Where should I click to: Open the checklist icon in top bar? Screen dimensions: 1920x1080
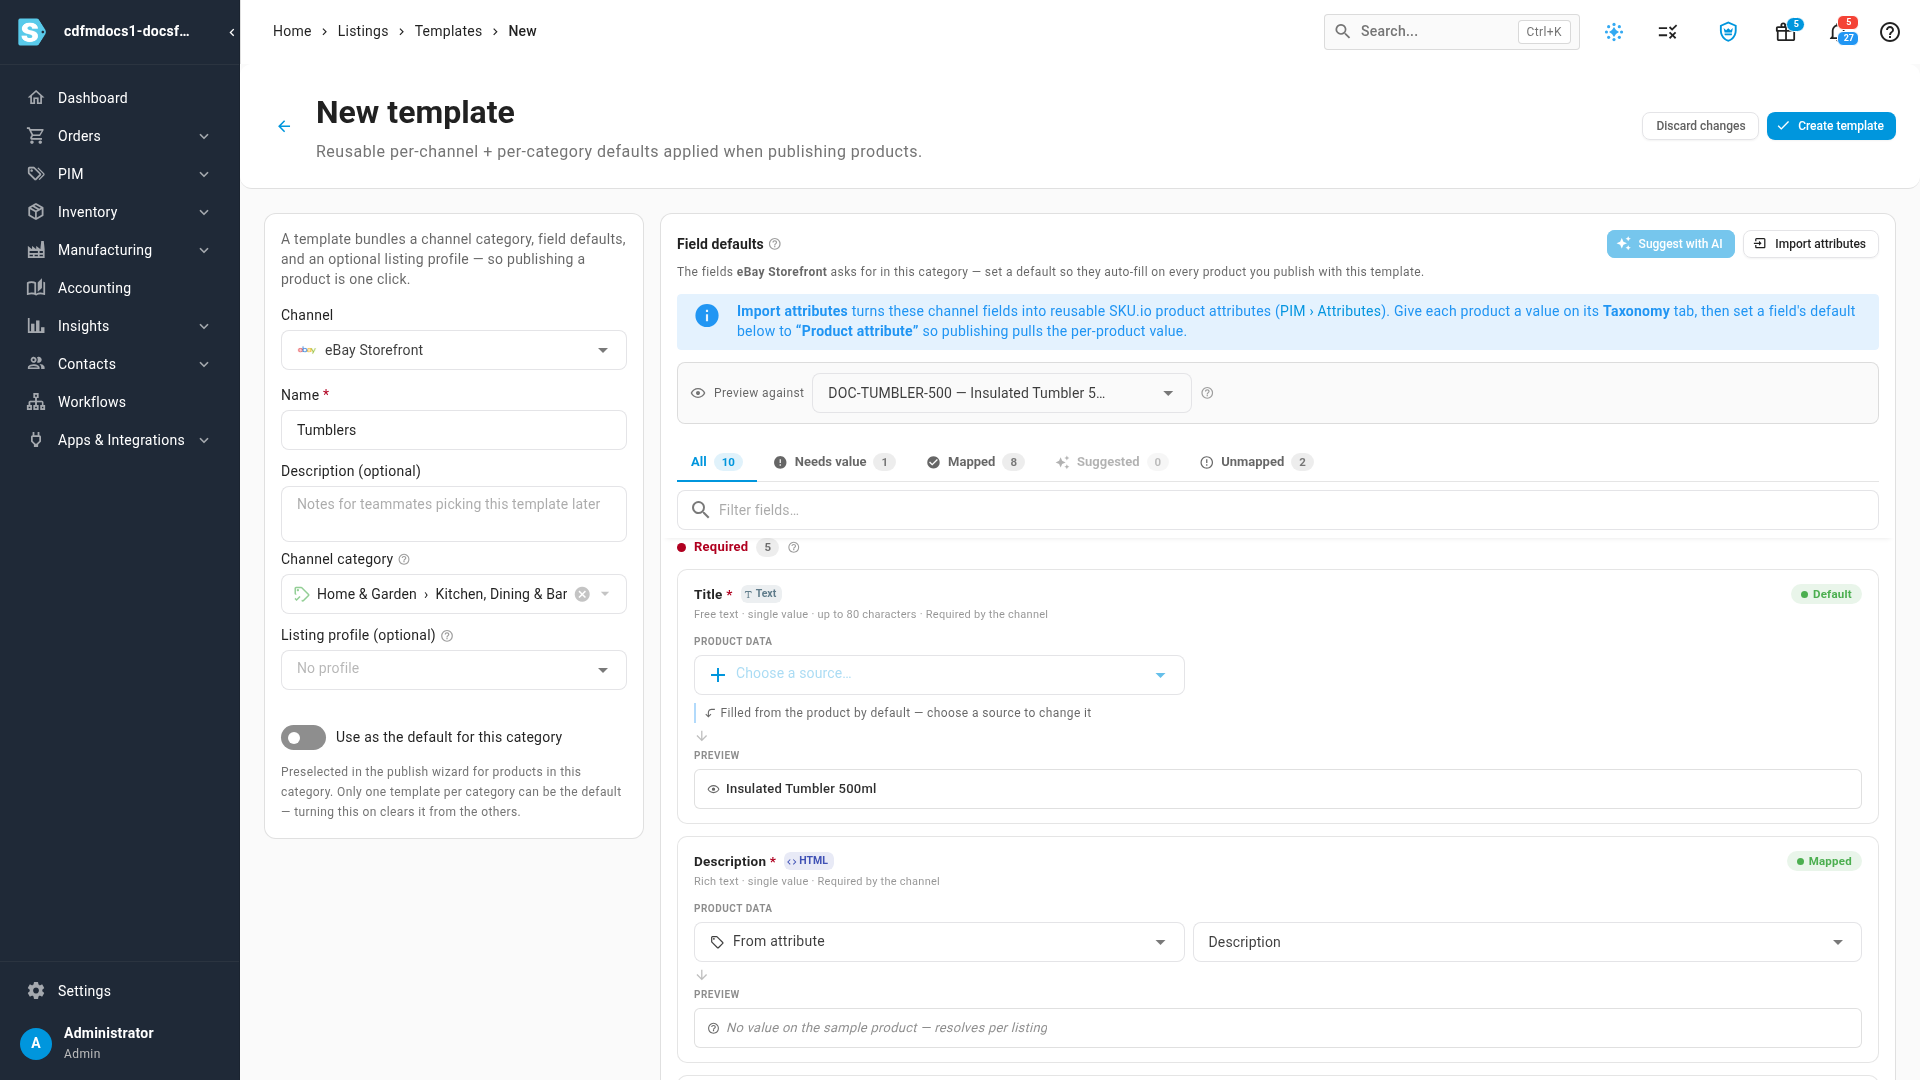[1667, 32]
